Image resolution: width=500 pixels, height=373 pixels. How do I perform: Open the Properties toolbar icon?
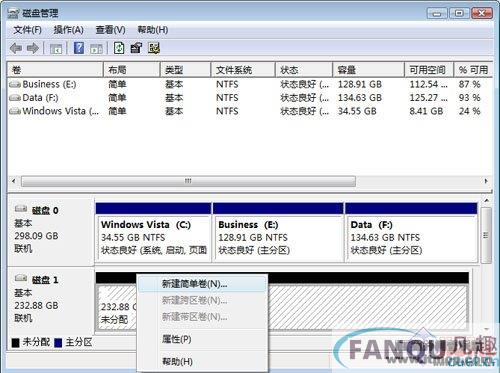pyautogui.click(x=136, y=48)
